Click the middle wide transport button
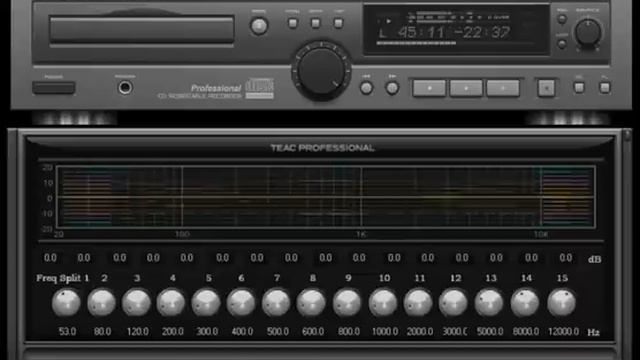The height and width of the screenshot is (360, 640). point(466,88)
